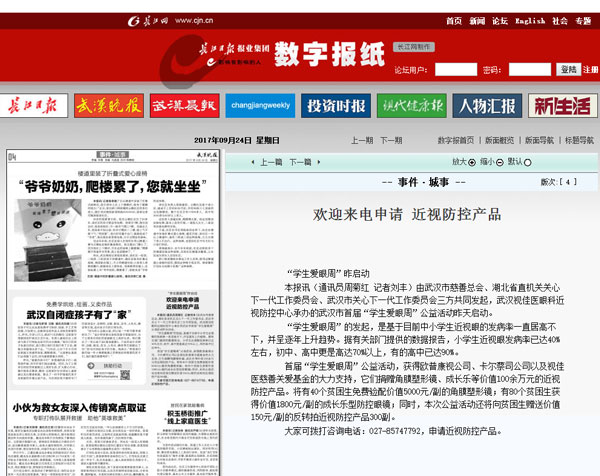Viewport: 600px width, 476px height.
Task: Open the 小伙为救女友深入传销窝点取证 article on preview
Action: [79, 408]
